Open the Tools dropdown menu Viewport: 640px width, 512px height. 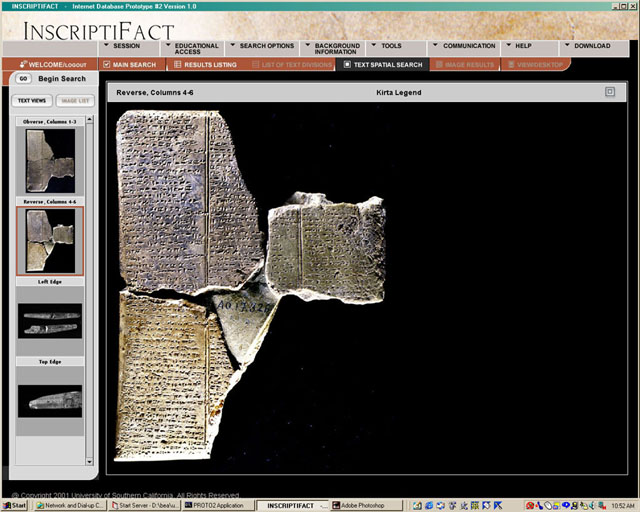click(397, 49)
